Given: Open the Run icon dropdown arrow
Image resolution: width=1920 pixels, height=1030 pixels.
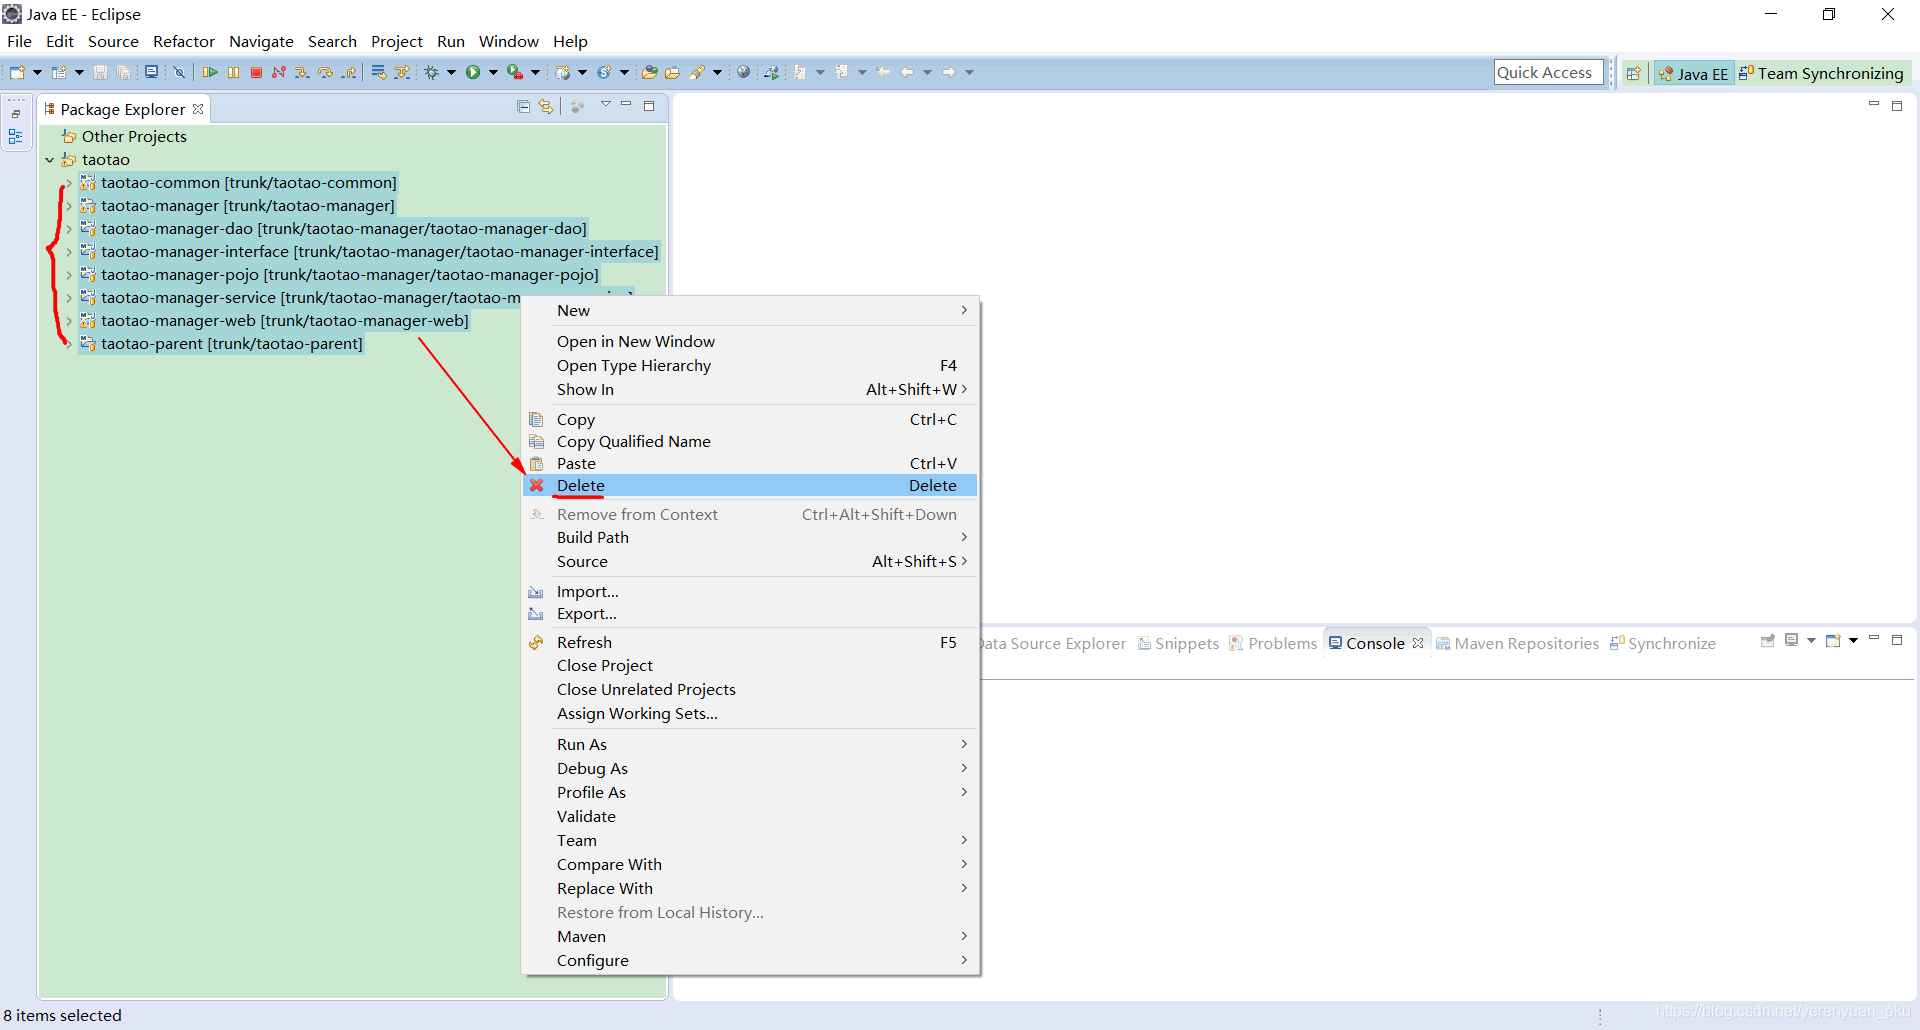Looking at the screenshot, I should coord(493,72).
